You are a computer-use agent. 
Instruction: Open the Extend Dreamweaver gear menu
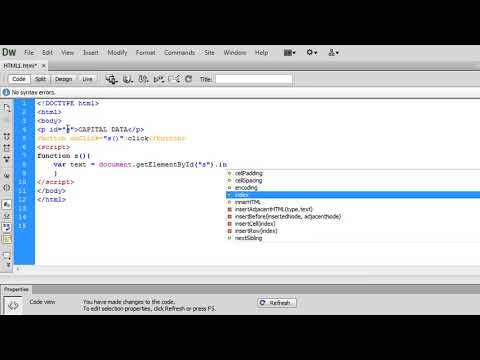click(x=312, y=53)
